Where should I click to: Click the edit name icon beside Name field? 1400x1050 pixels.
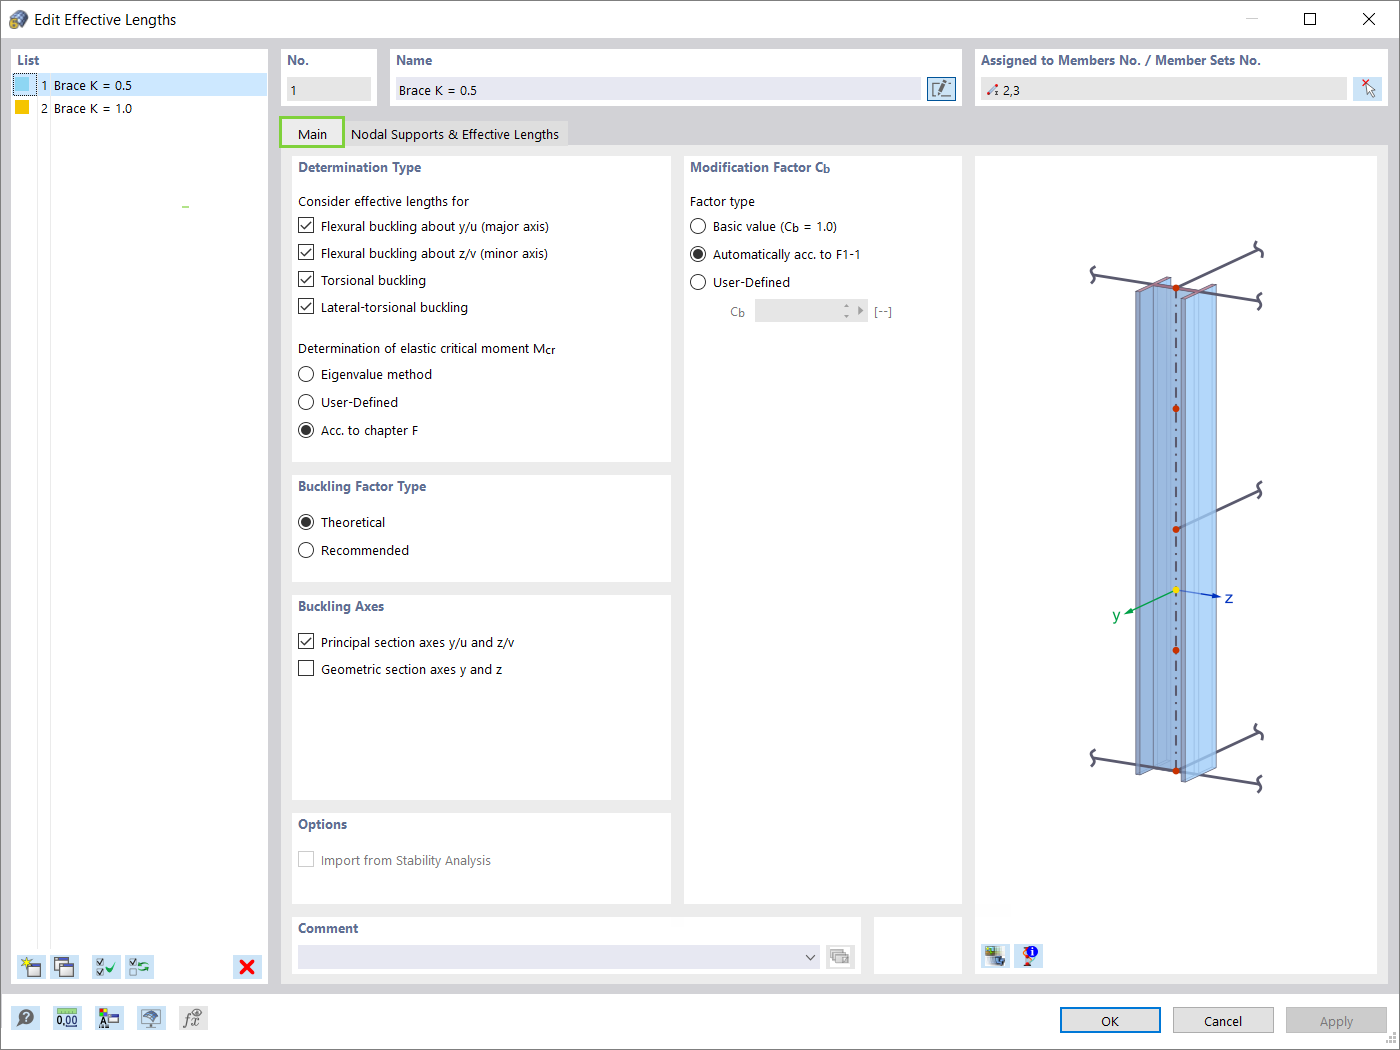(941, 89)
